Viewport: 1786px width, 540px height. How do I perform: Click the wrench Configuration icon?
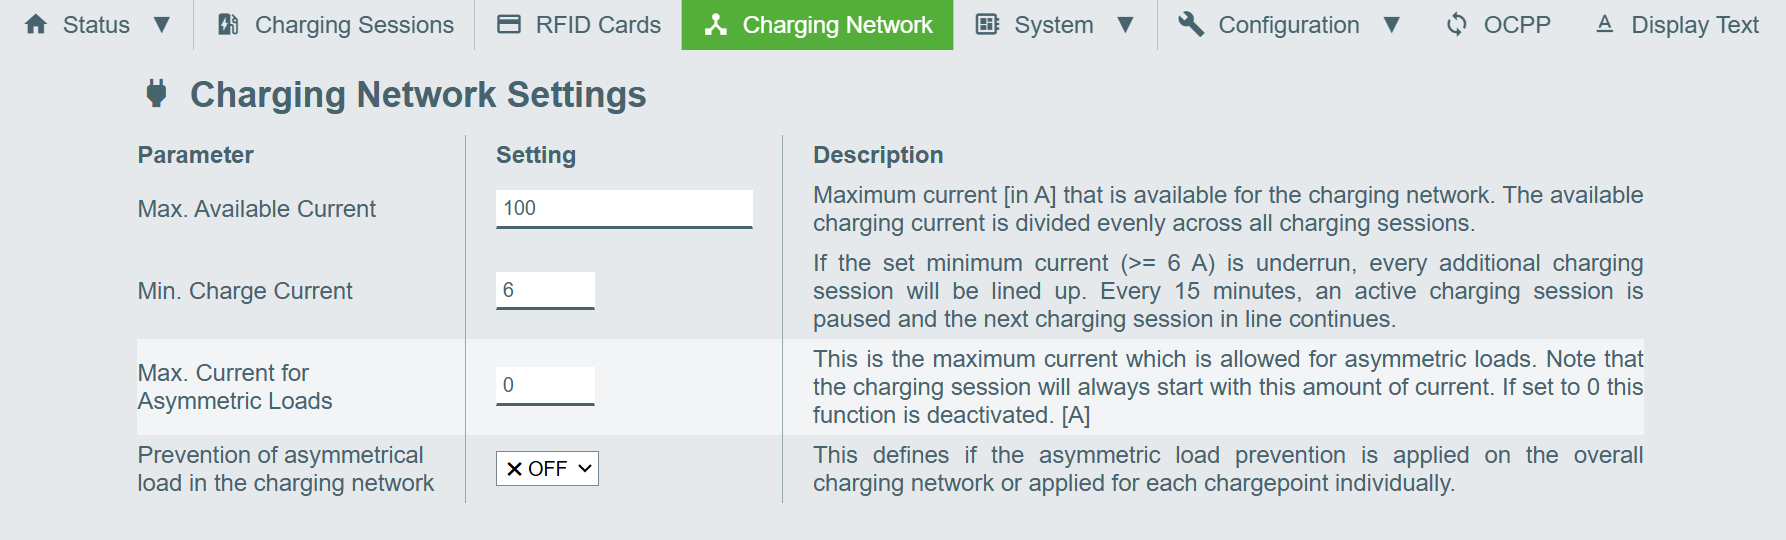[x=1190, y=24]
